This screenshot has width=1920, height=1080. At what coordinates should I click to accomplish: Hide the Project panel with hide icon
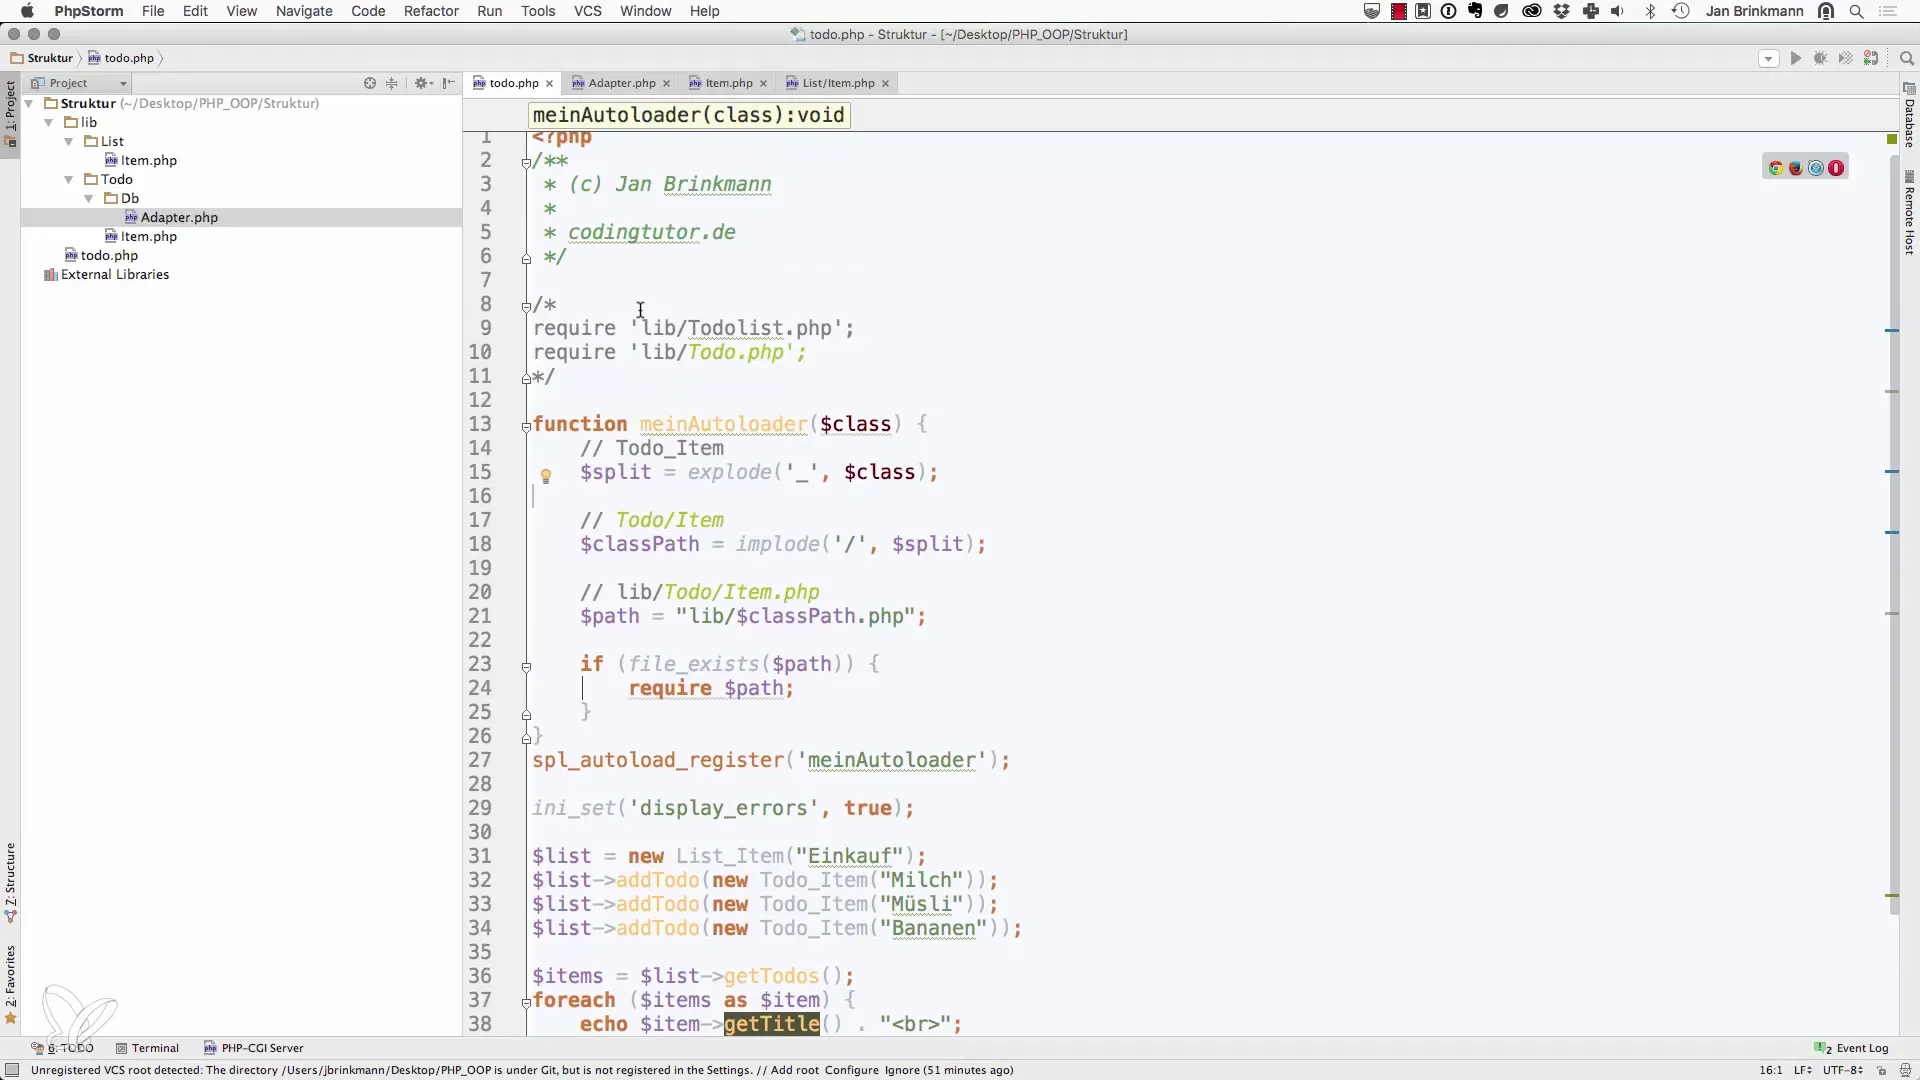pyautogui.click(x=449, y=83)
